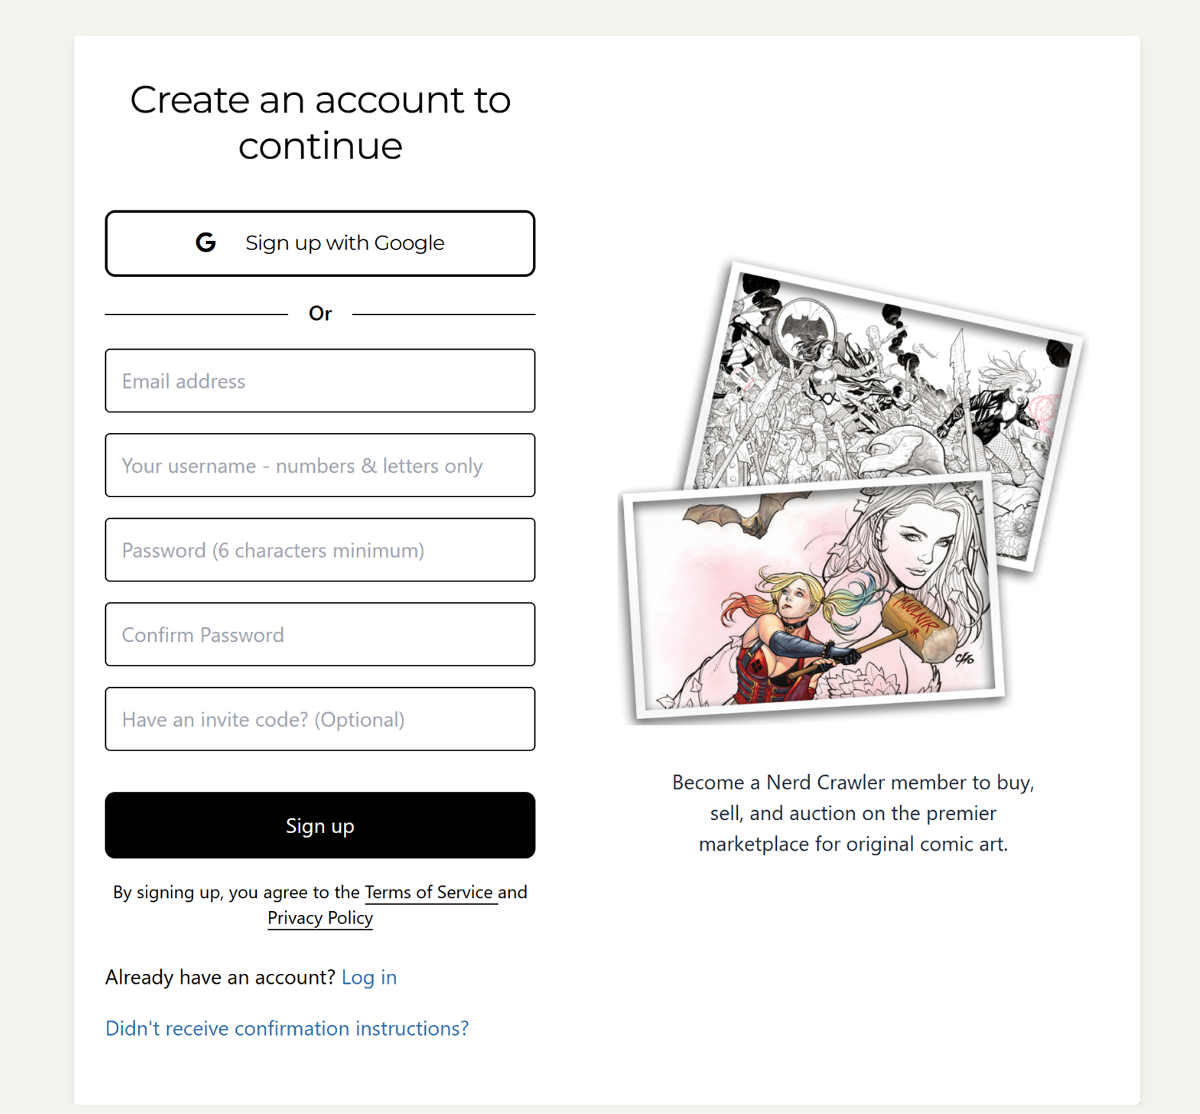Follow the Log in link

click(x=369, y=977)
